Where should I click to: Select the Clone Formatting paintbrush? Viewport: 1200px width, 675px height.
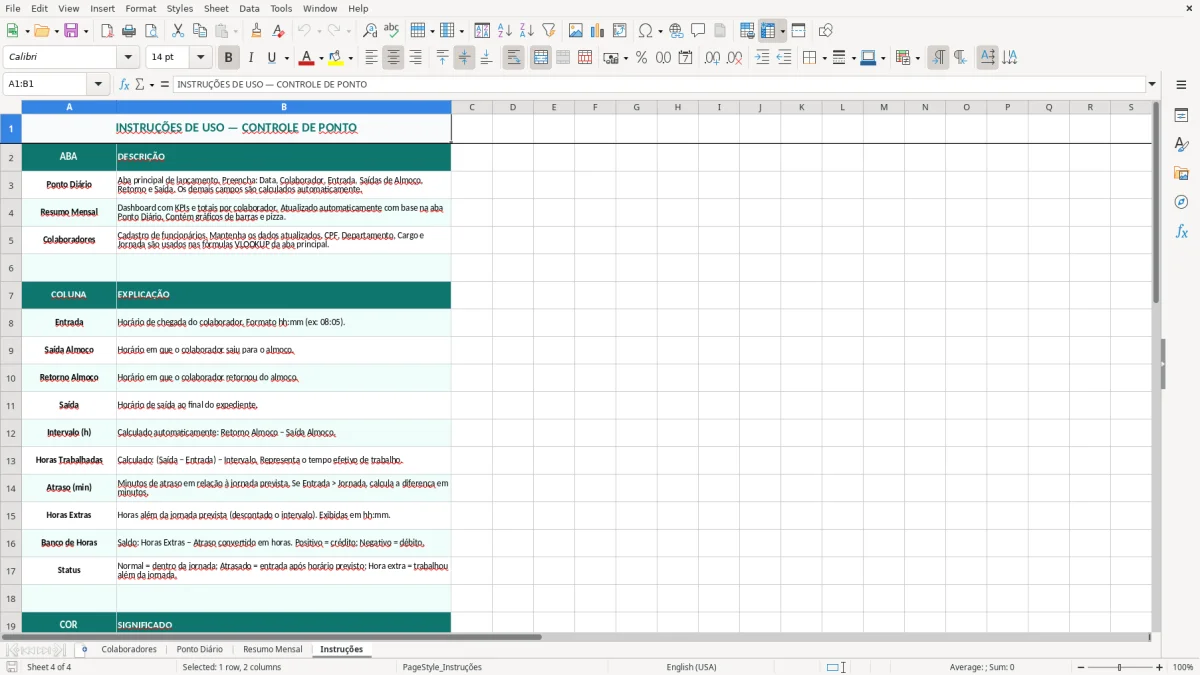tap(256, 31)
